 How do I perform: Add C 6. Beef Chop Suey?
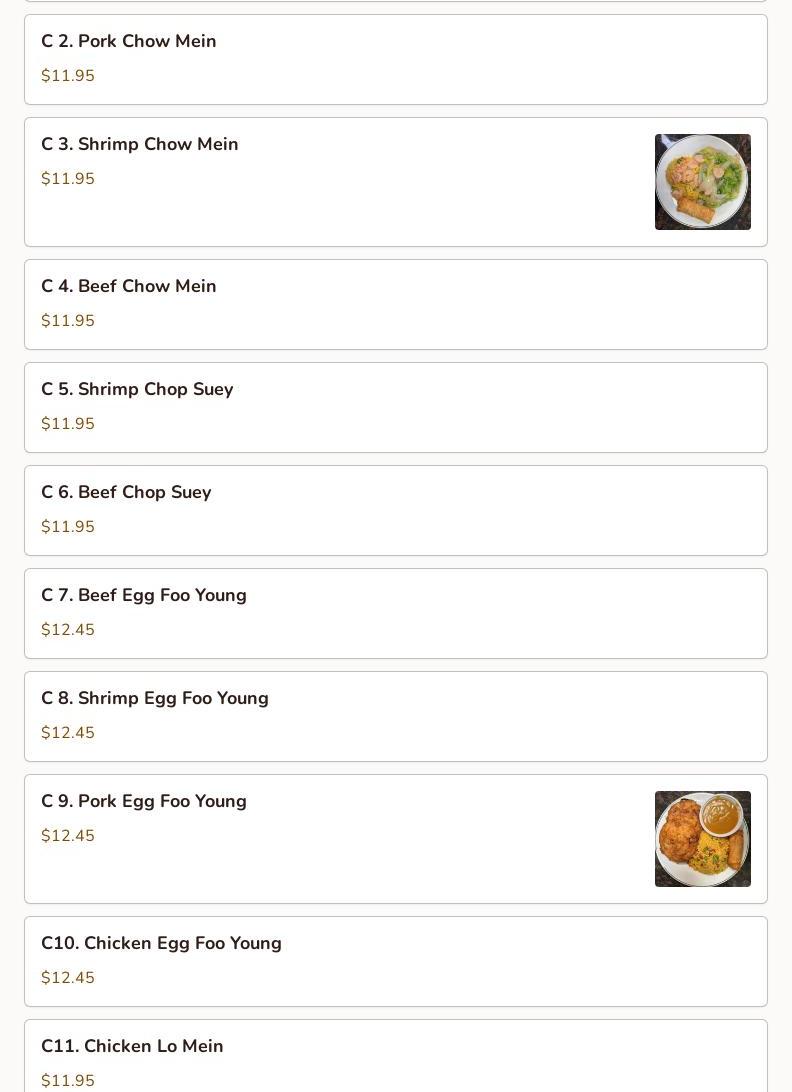pos(396,510)
